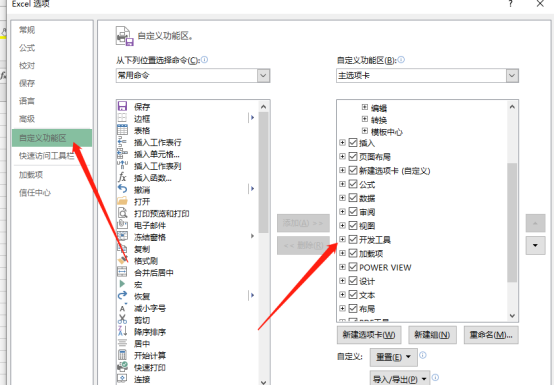Select the 宏 macro play icon
Screen dimensions: 554x385
click(x=122, y=284)
